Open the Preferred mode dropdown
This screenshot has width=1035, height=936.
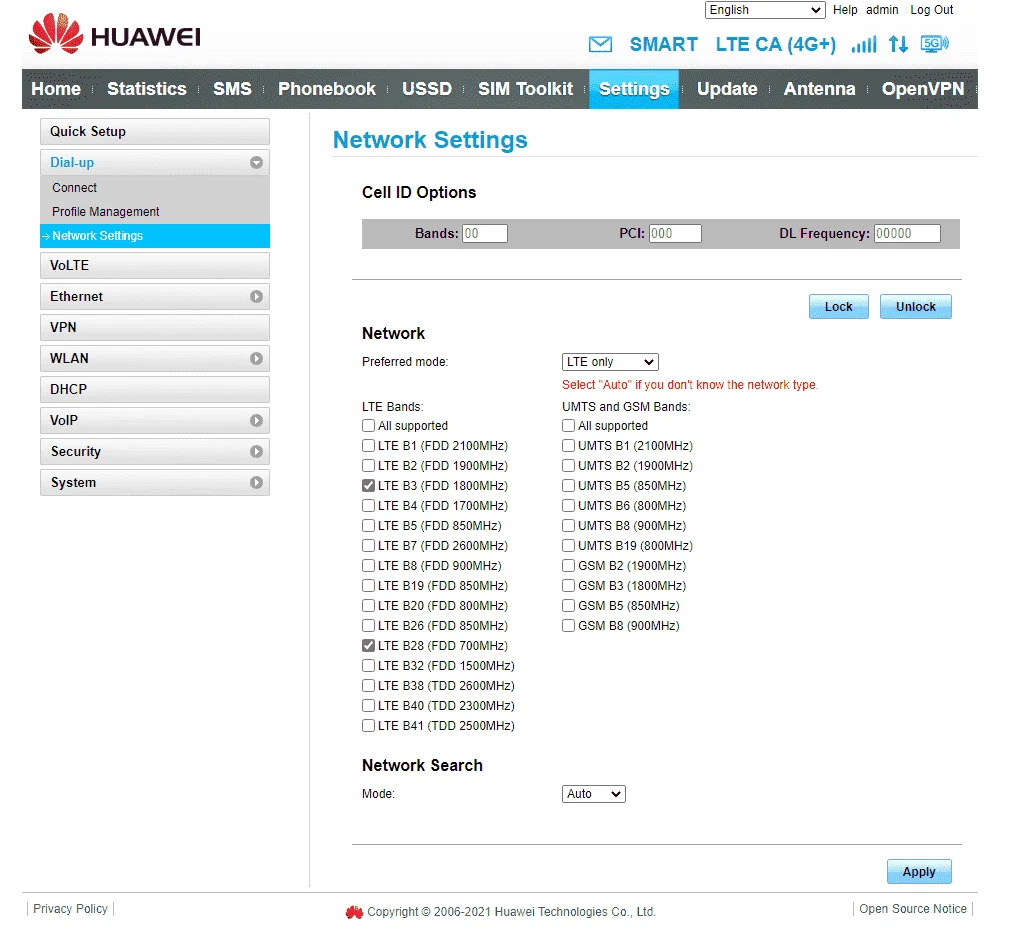point(610,362)
